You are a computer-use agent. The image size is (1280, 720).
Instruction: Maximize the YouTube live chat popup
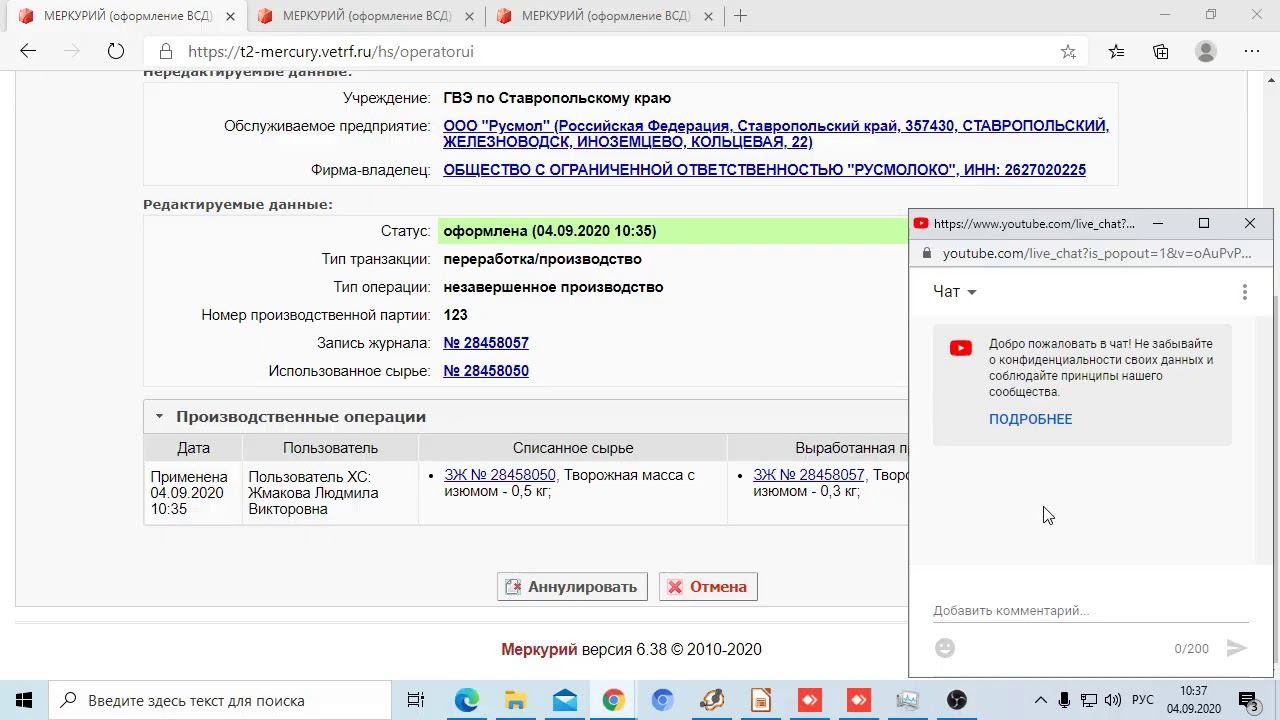[1204, 223]
